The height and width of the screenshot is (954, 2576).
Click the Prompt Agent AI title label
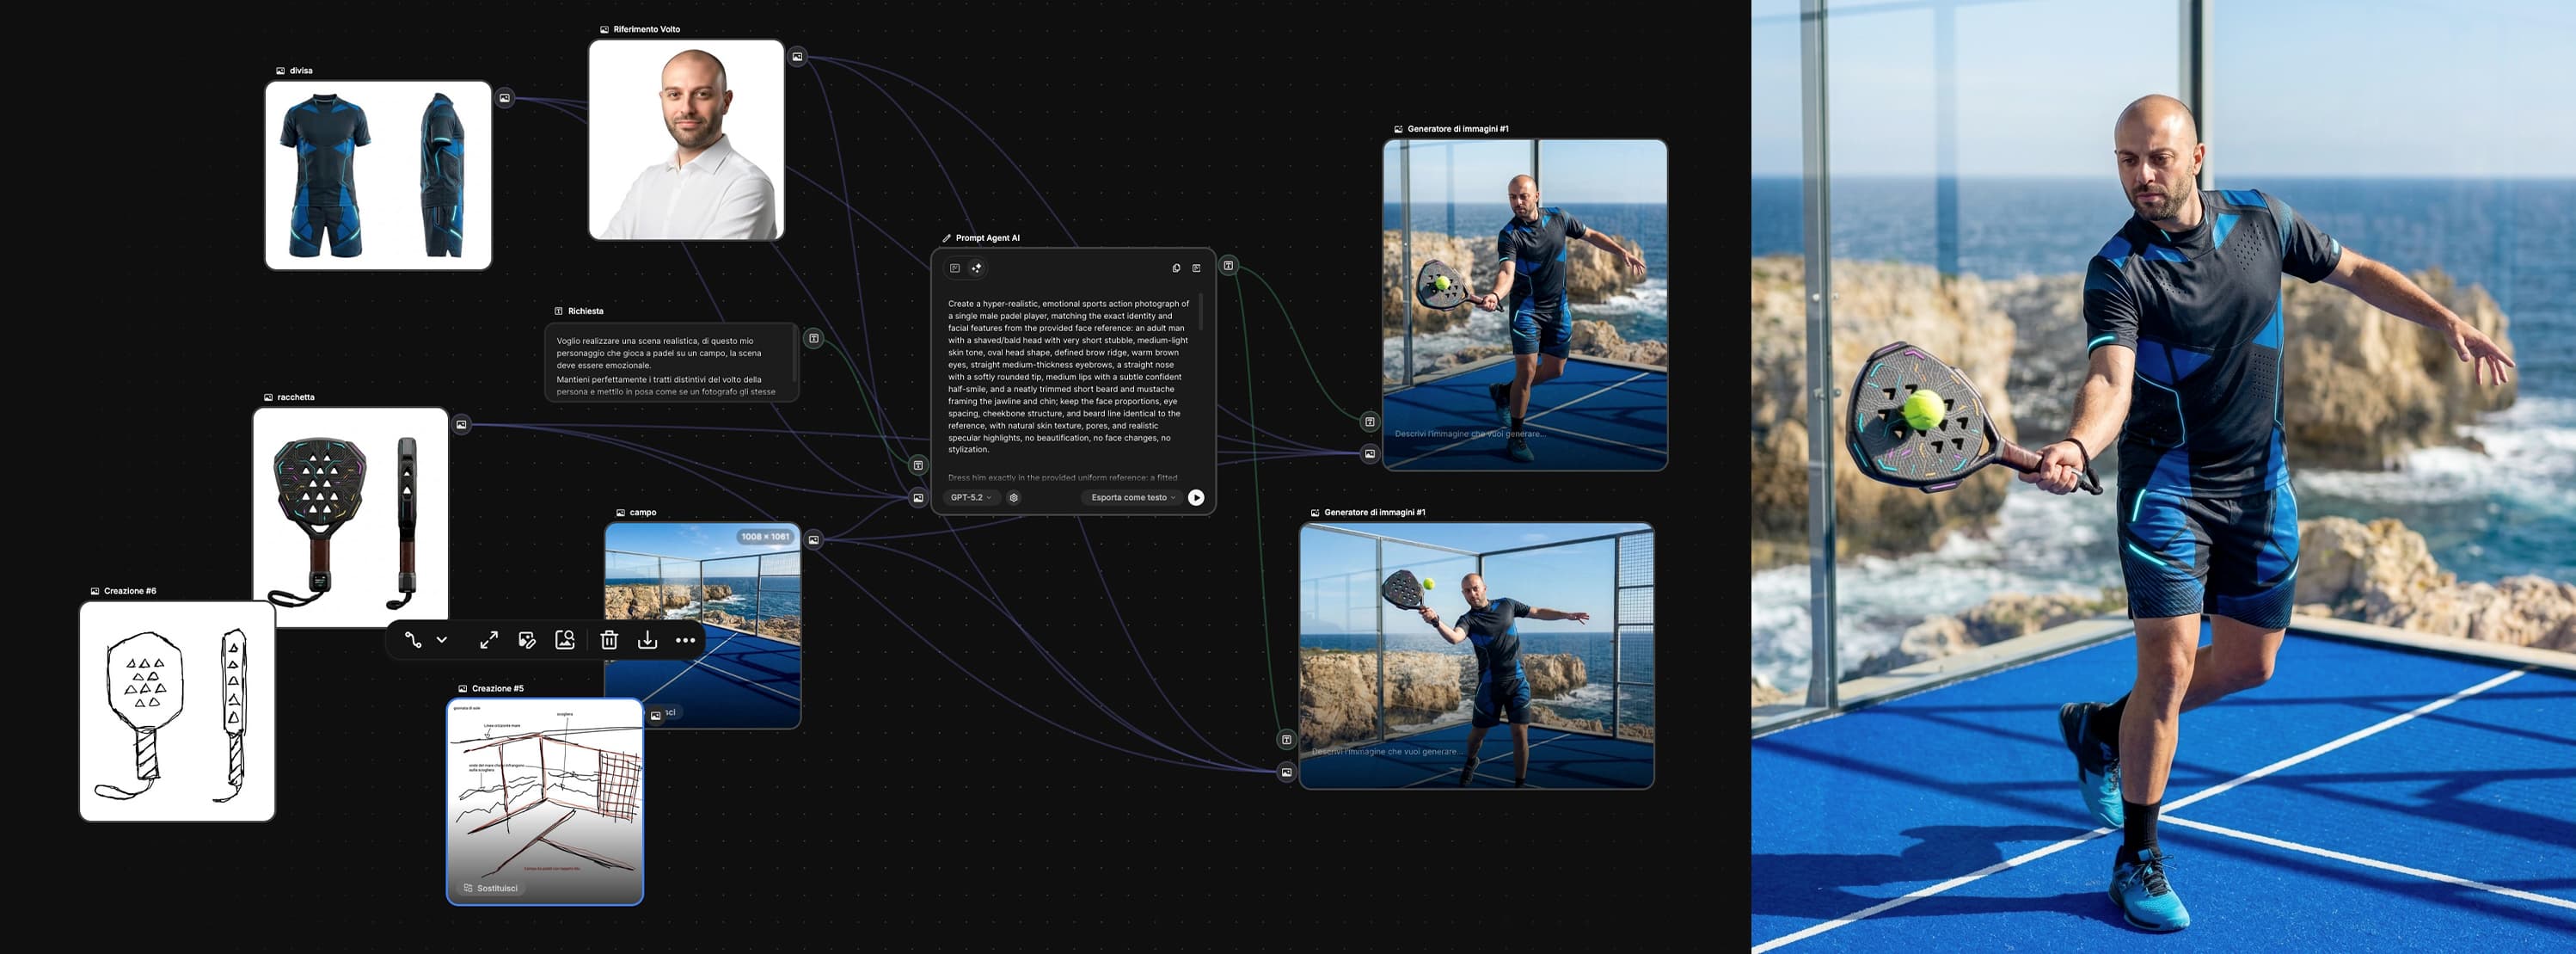(x=987, y=238)
